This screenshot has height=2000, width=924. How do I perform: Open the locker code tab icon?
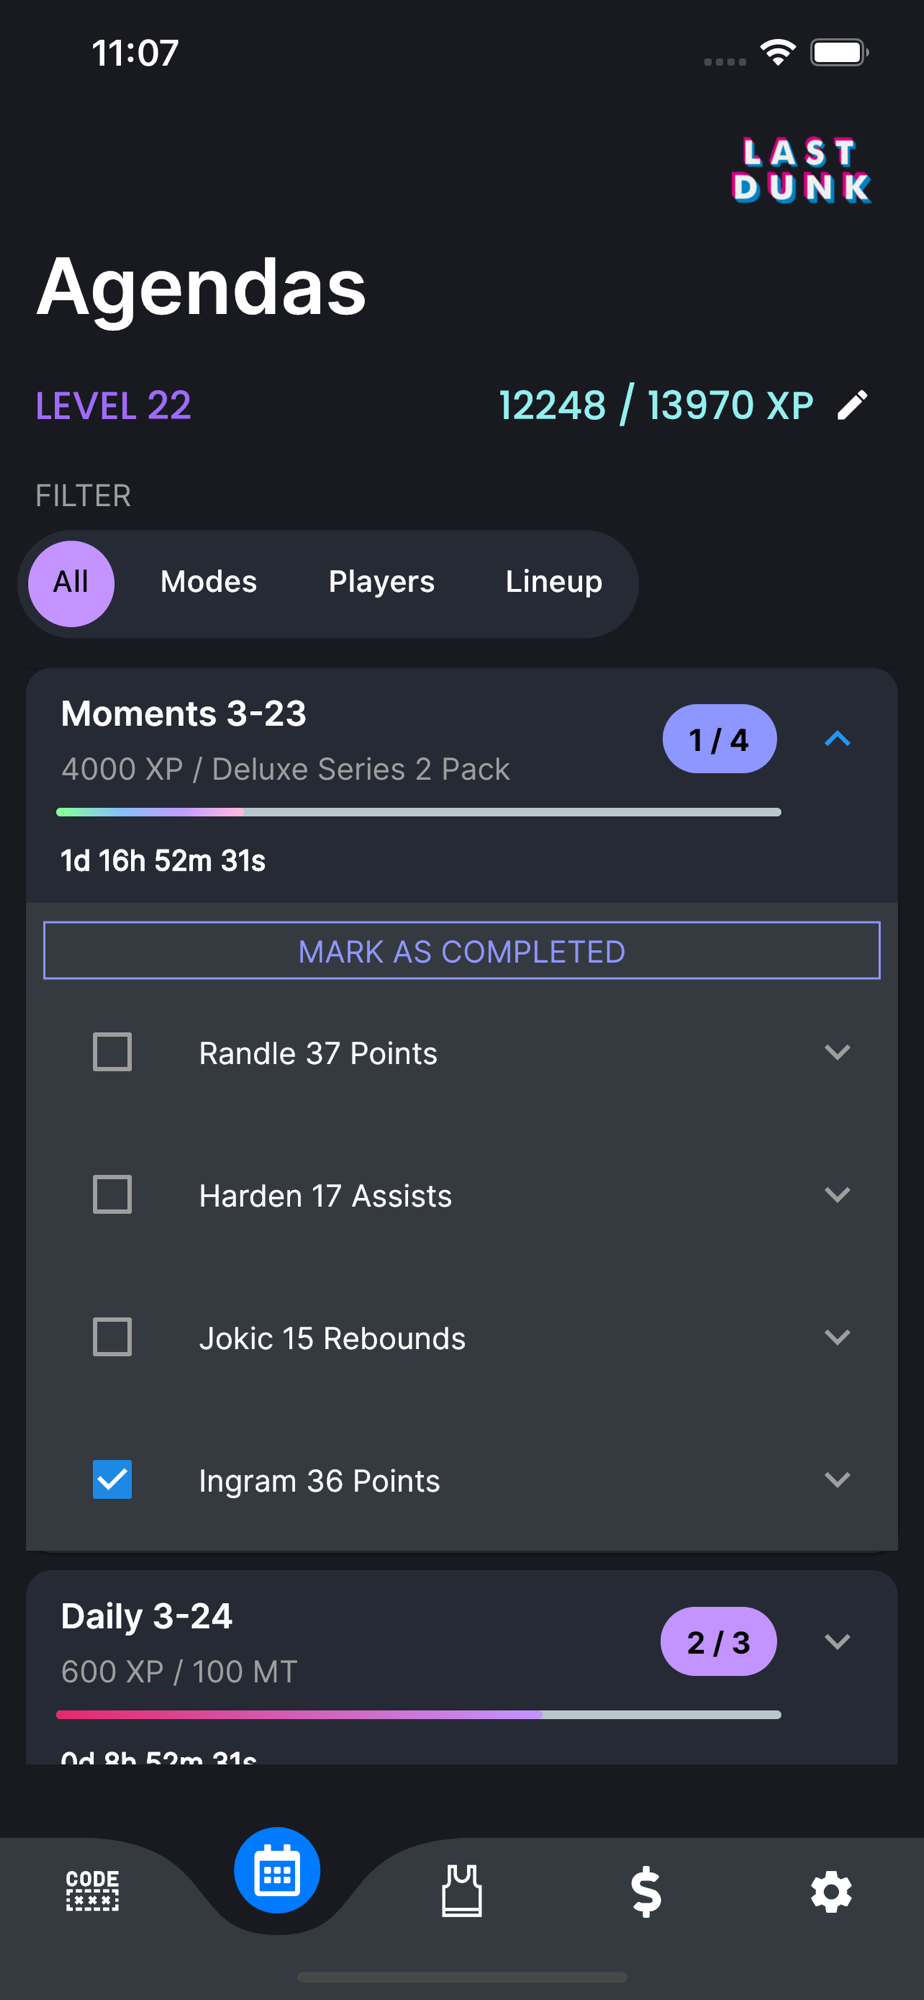[92, 1891]
